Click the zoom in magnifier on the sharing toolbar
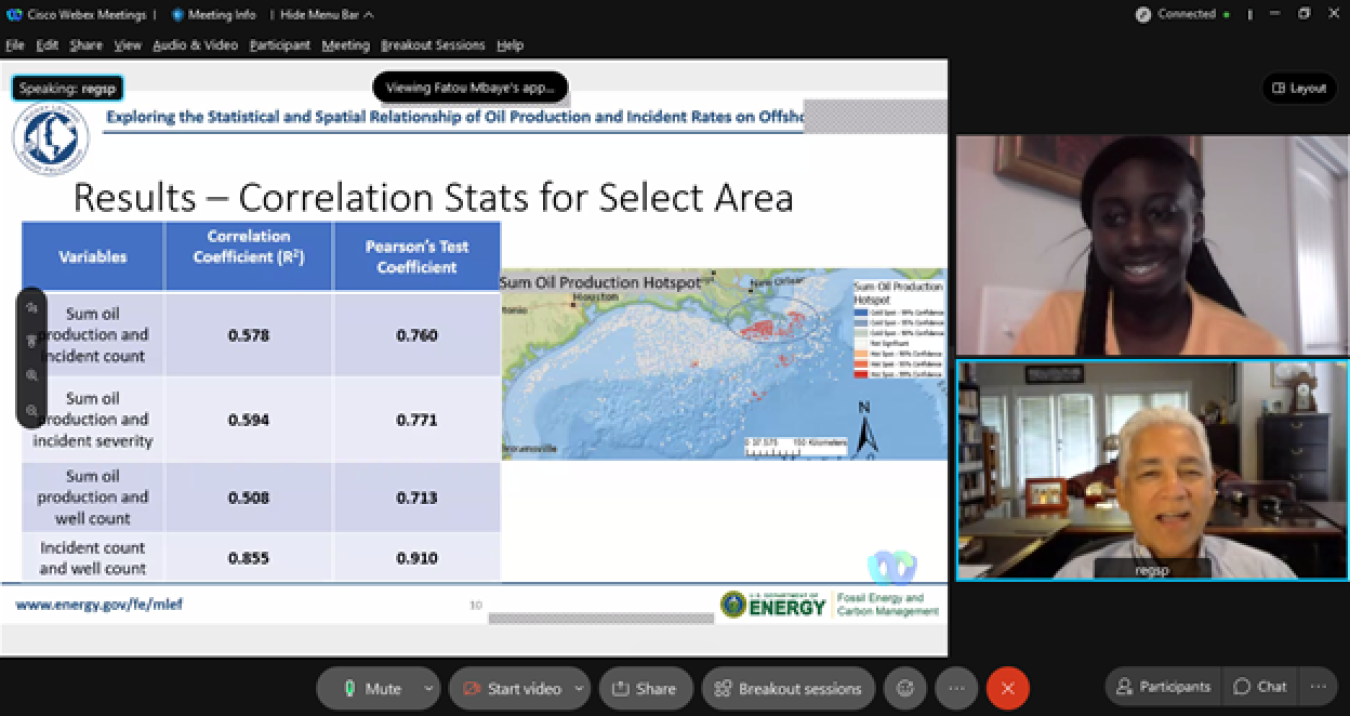 pyautogui.click(x=32, y=376)
